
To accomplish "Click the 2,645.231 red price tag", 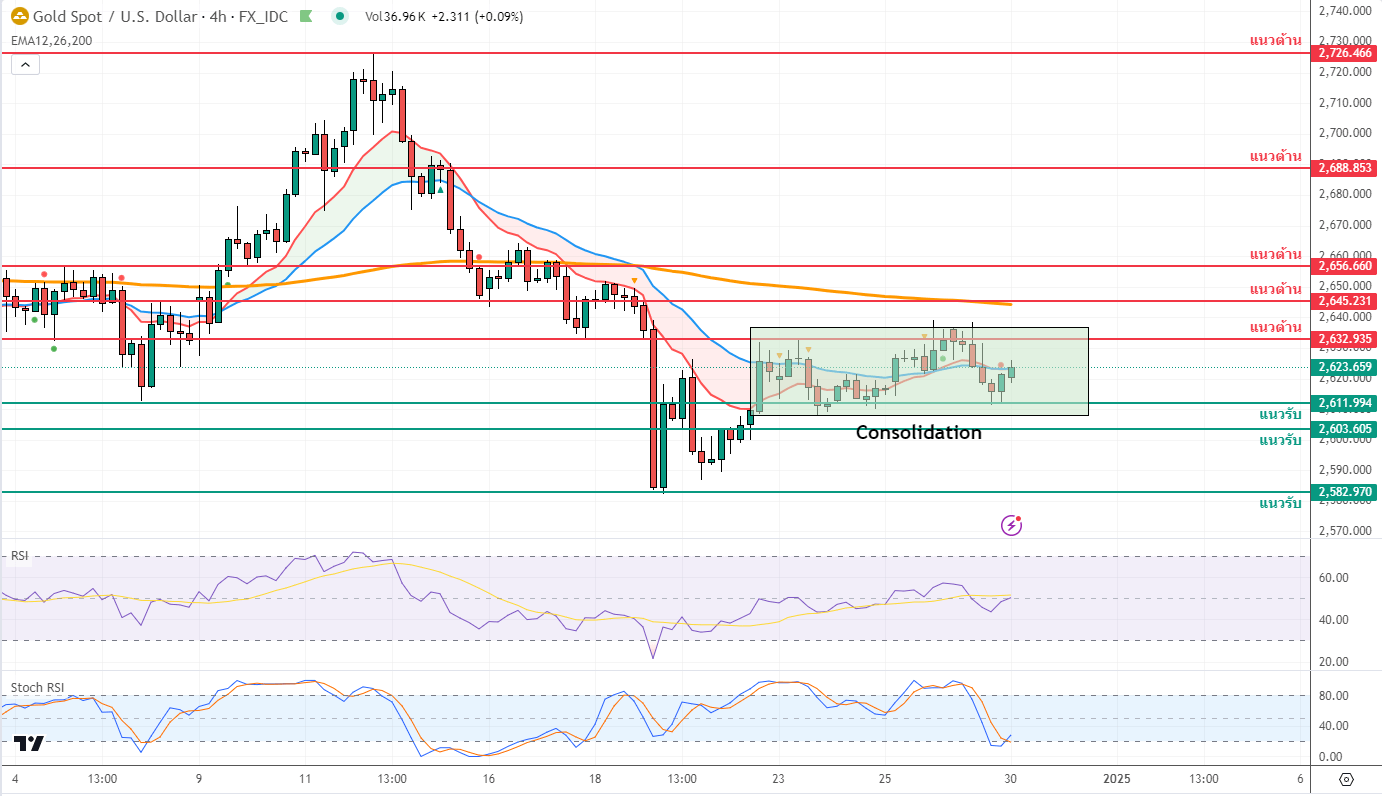I will [1345, 301].
